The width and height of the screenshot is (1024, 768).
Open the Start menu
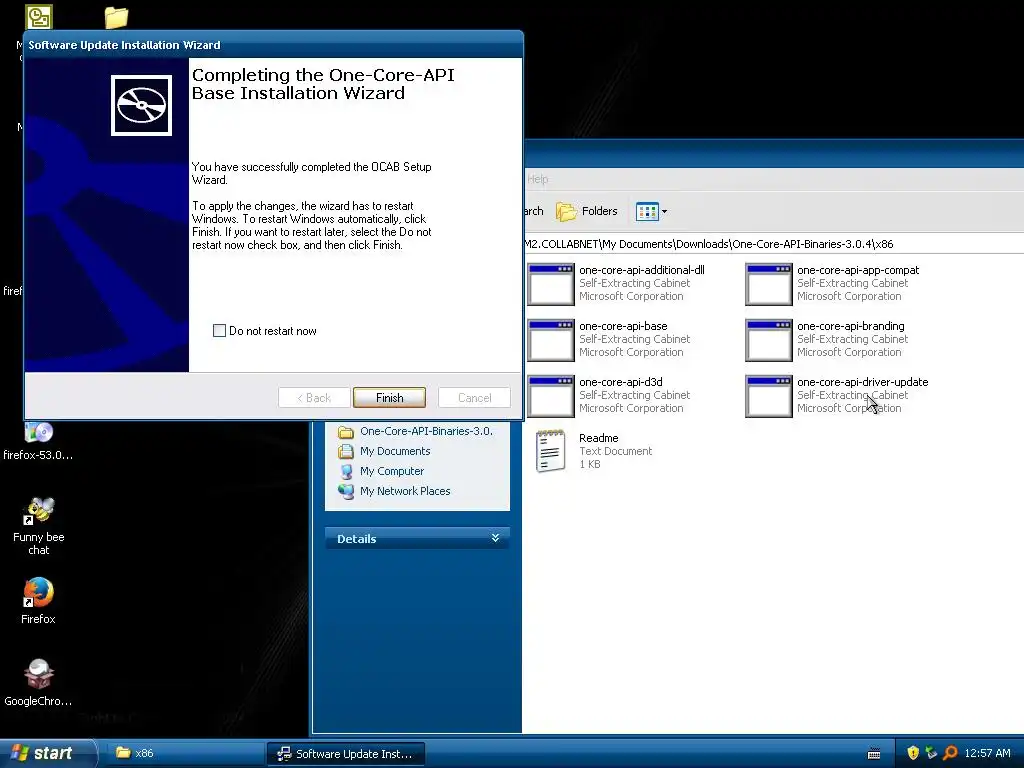pos(48,753)
